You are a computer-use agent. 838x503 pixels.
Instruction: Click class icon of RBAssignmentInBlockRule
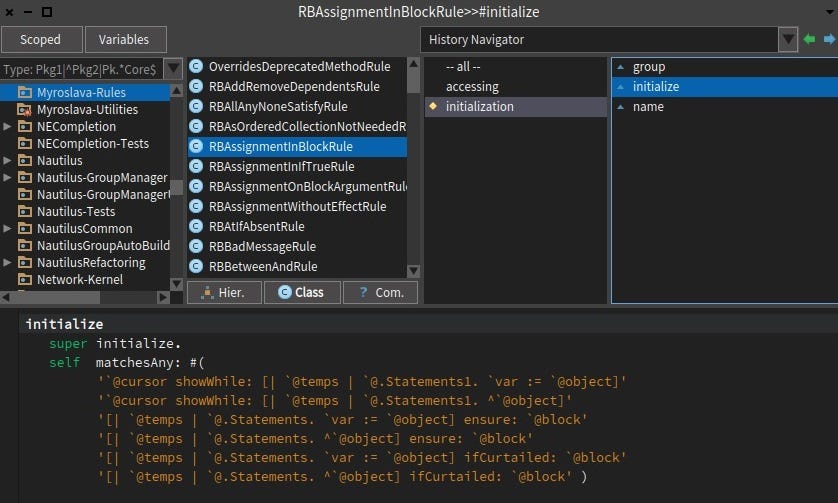(x=196, y=146)
